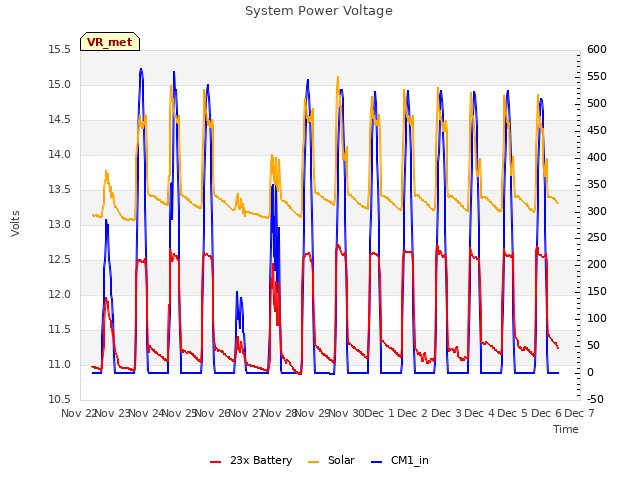Click the Nov 22 date tick label
The width and height of the screenshot is (640, 480).
(79, 414)
